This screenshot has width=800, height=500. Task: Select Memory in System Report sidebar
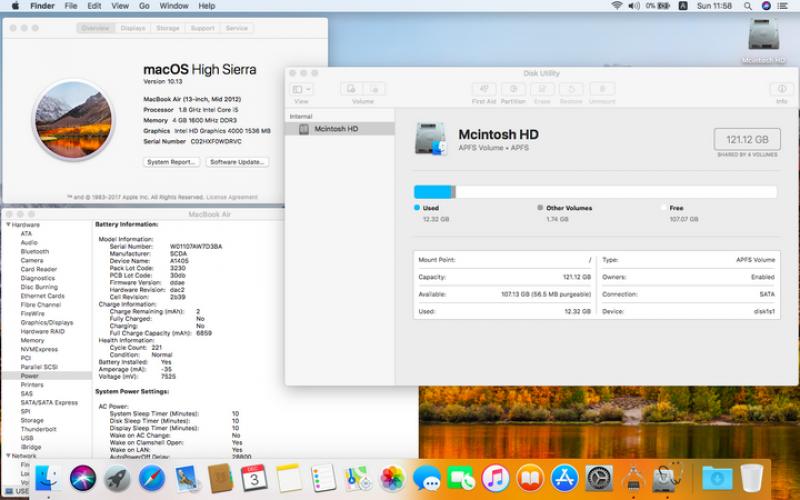point(32,340)
